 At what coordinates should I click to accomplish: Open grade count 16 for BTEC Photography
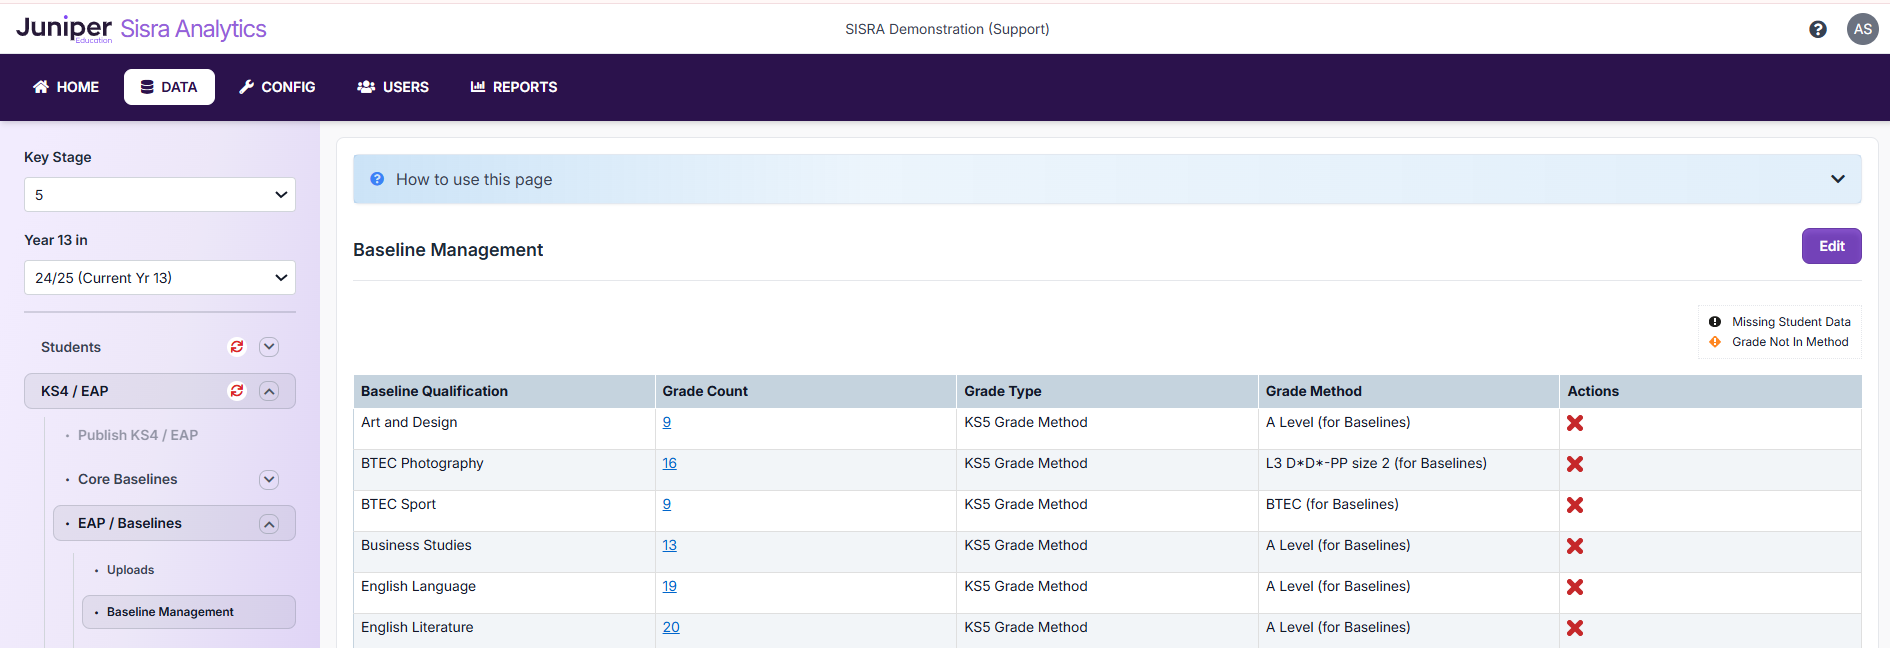[669, 463]
